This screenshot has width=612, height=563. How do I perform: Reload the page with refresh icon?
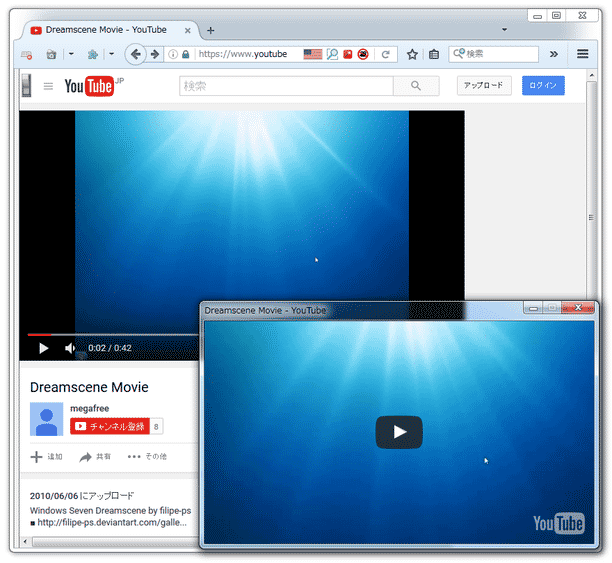pos(386,54)
